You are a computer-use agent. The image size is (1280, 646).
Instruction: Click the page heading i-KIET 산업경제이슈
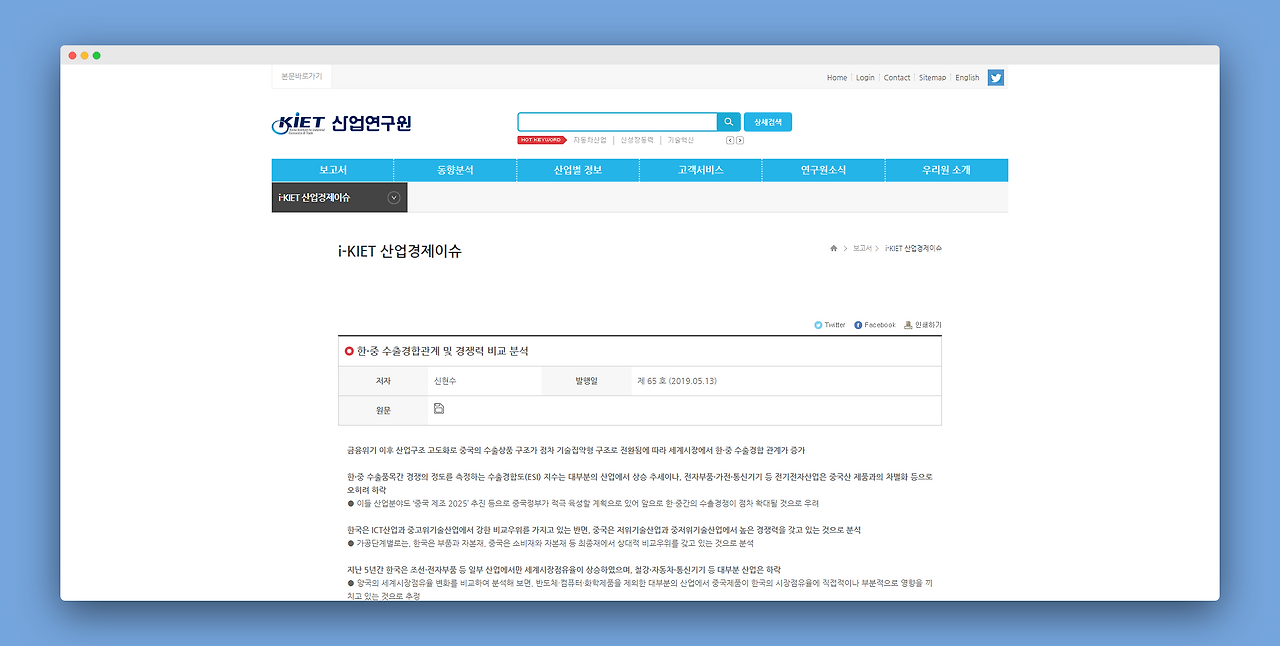(x=400, y=251)
